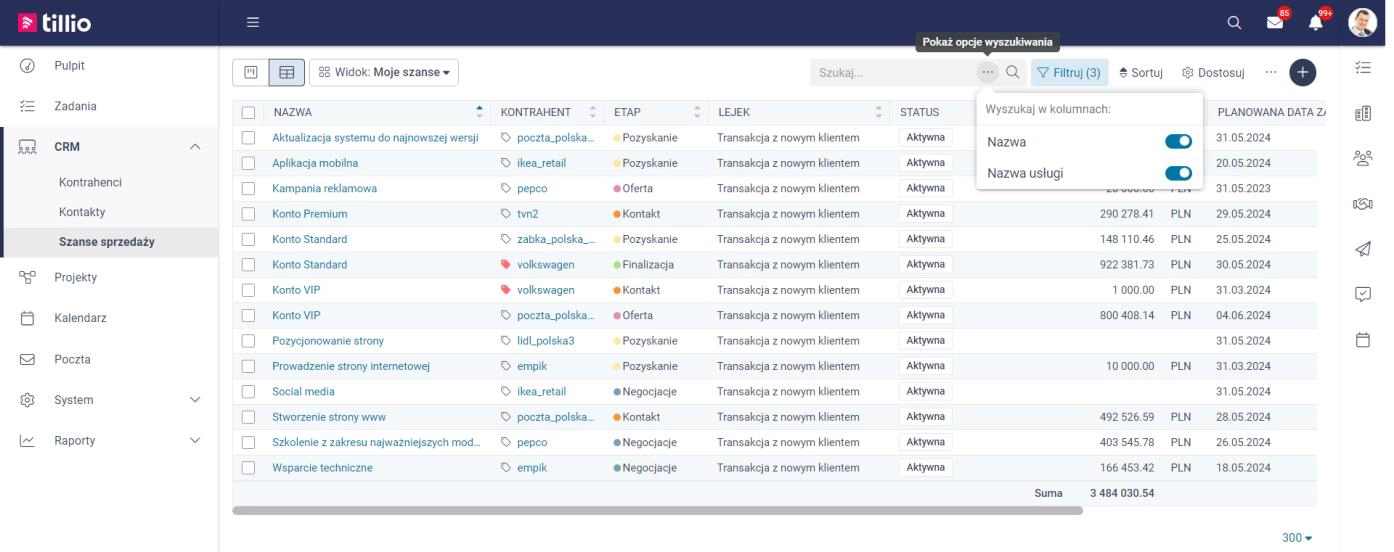The image size is (1394, 552).
Task: Focus the Szukaj search input field
Action: [892, 72]
